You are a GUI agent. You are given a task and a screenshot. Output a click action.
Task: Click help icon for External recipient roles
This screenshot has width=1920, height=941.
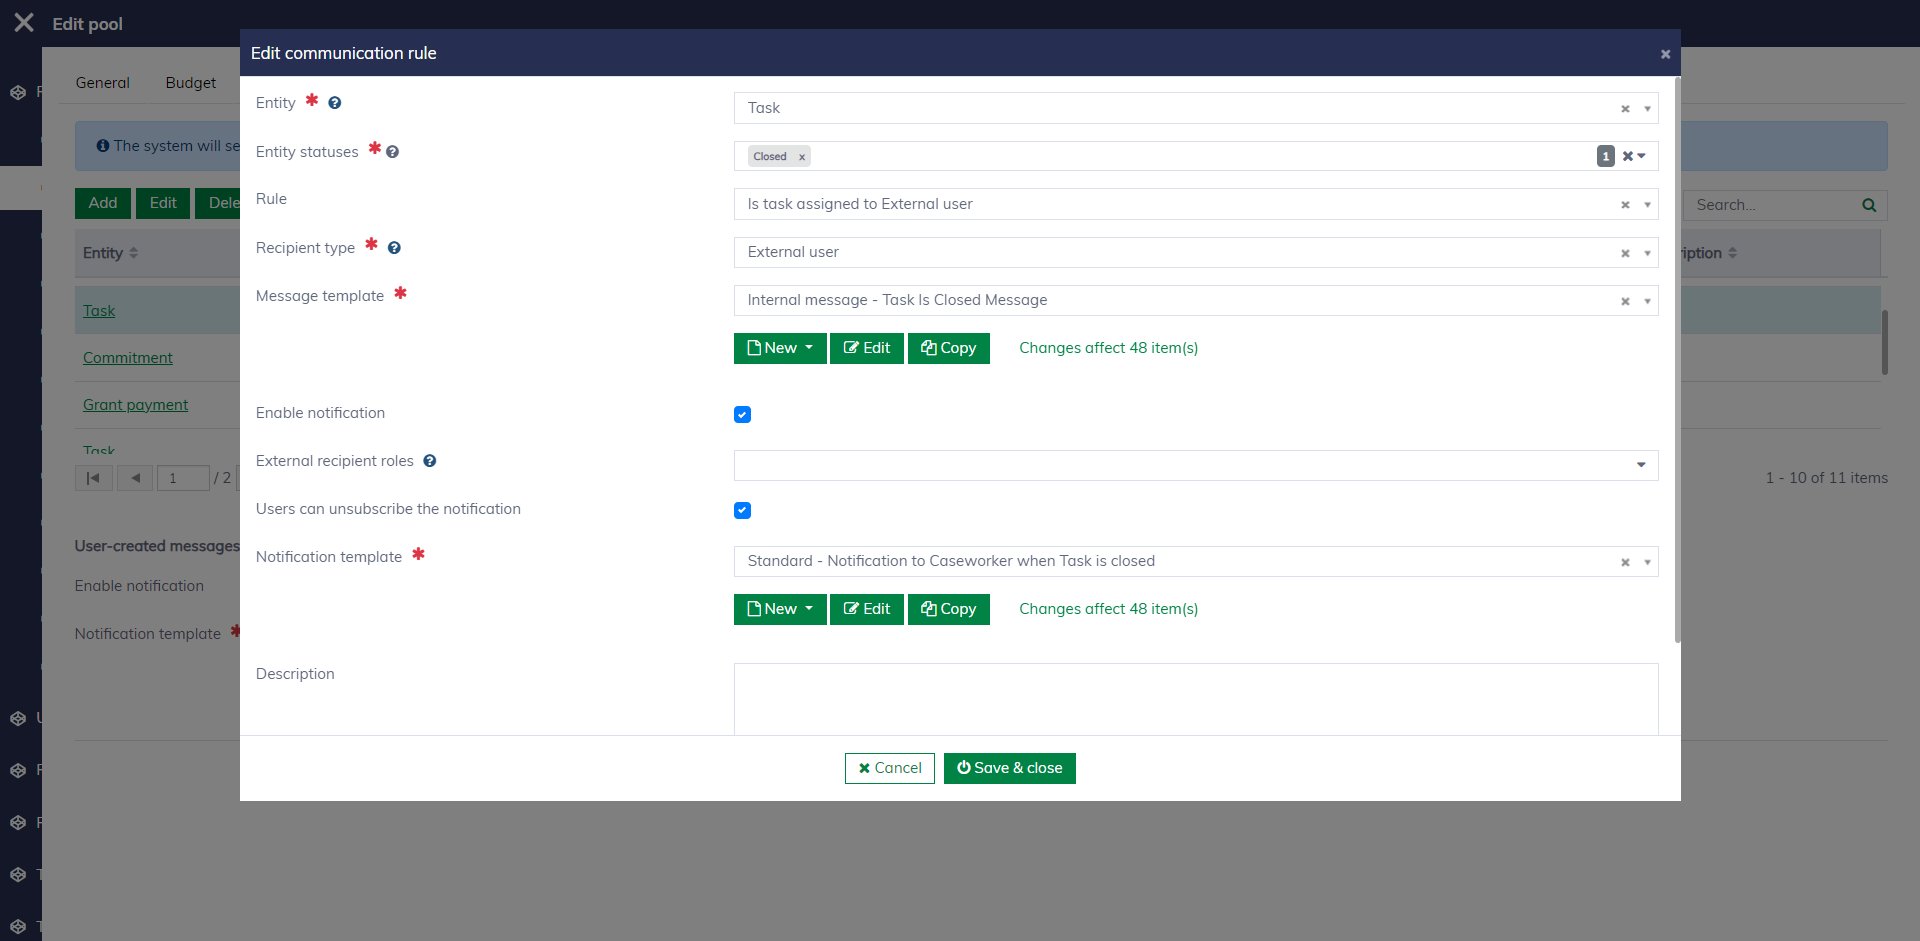click(x=430, y=461)
